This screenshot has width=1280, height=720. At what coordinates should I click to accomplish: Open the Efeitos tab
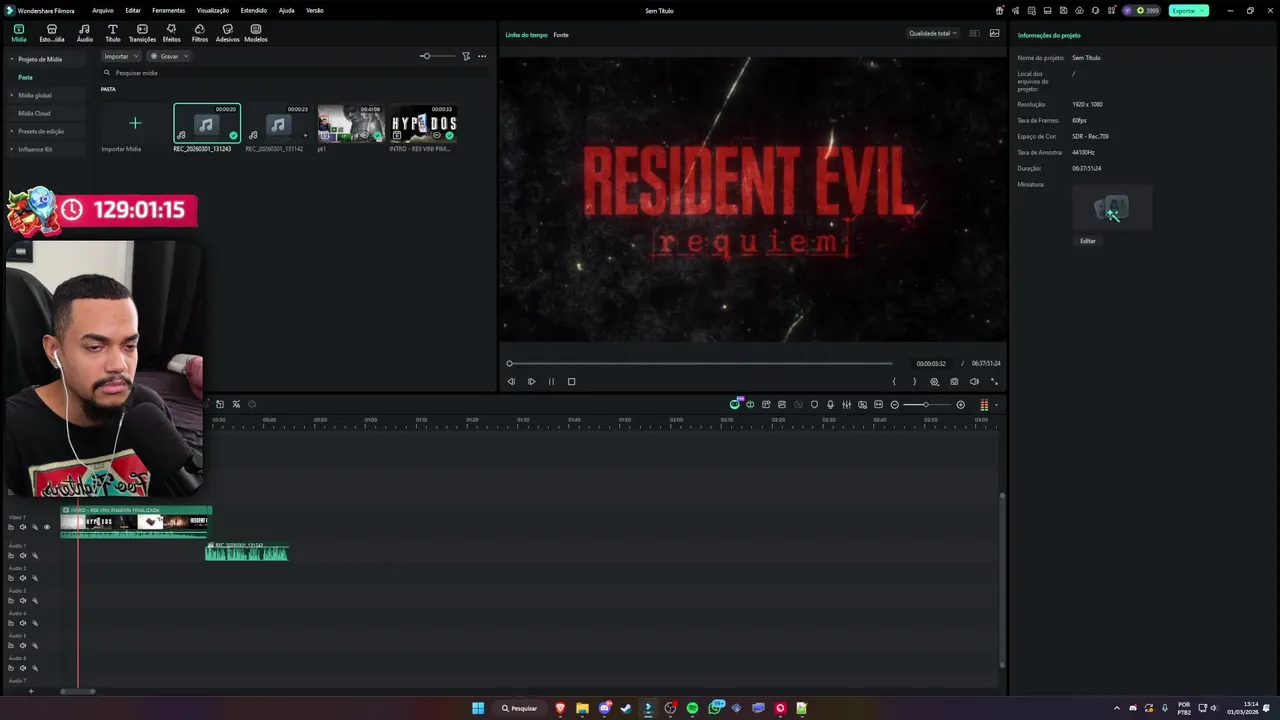click(x=171, y=33)
